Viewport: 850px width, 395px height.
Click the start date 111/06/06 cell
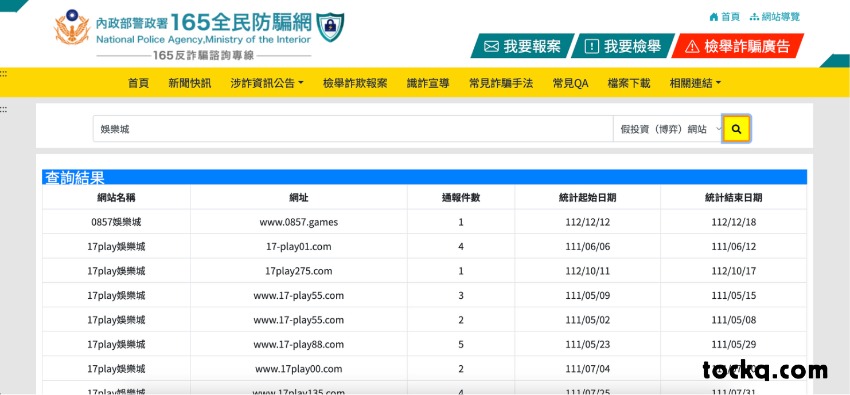[x=588, y=247]
